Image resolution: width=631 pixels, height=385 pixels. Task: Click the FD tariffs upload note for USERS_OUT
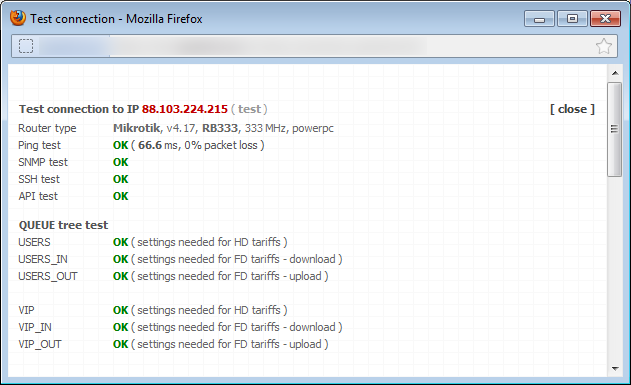pos(230,276)
